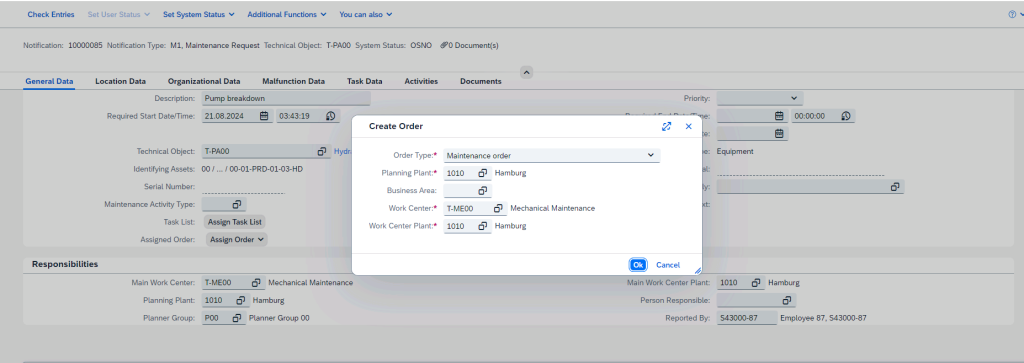Maximize the Create Order dialog

666,126
